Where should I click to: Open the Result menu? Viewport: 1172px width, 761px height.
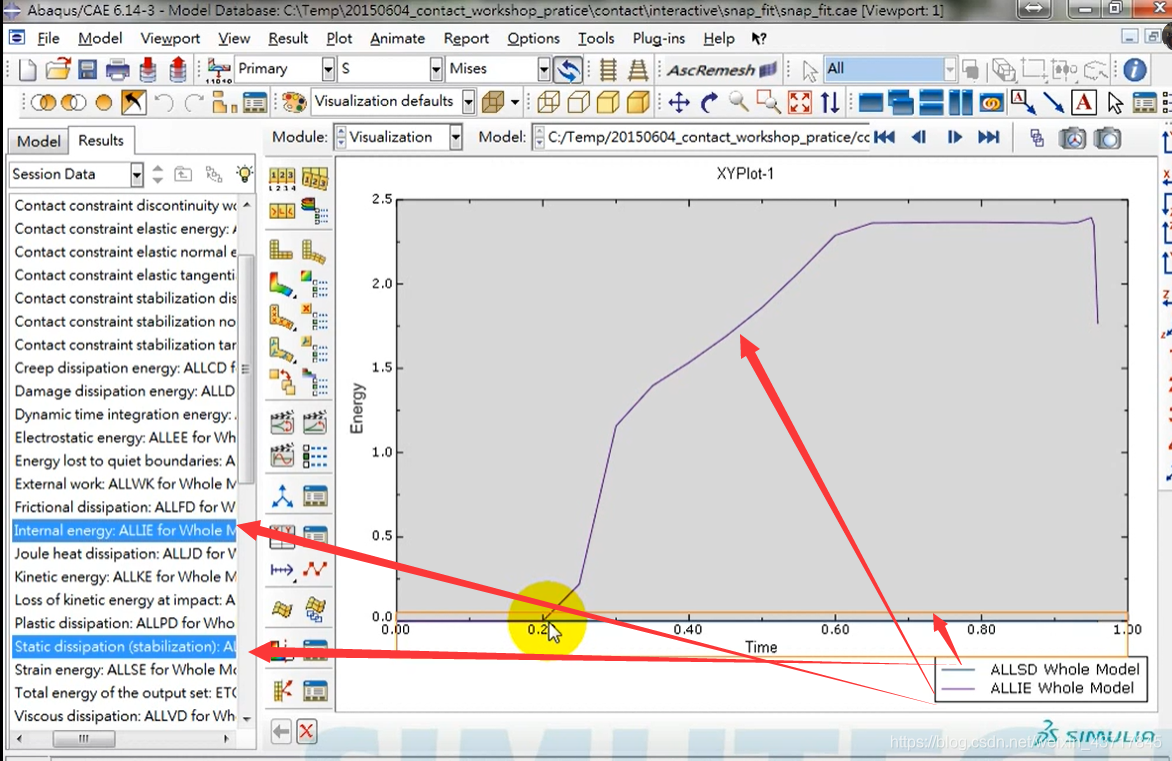pyautogui.click(x=289, y=39)
